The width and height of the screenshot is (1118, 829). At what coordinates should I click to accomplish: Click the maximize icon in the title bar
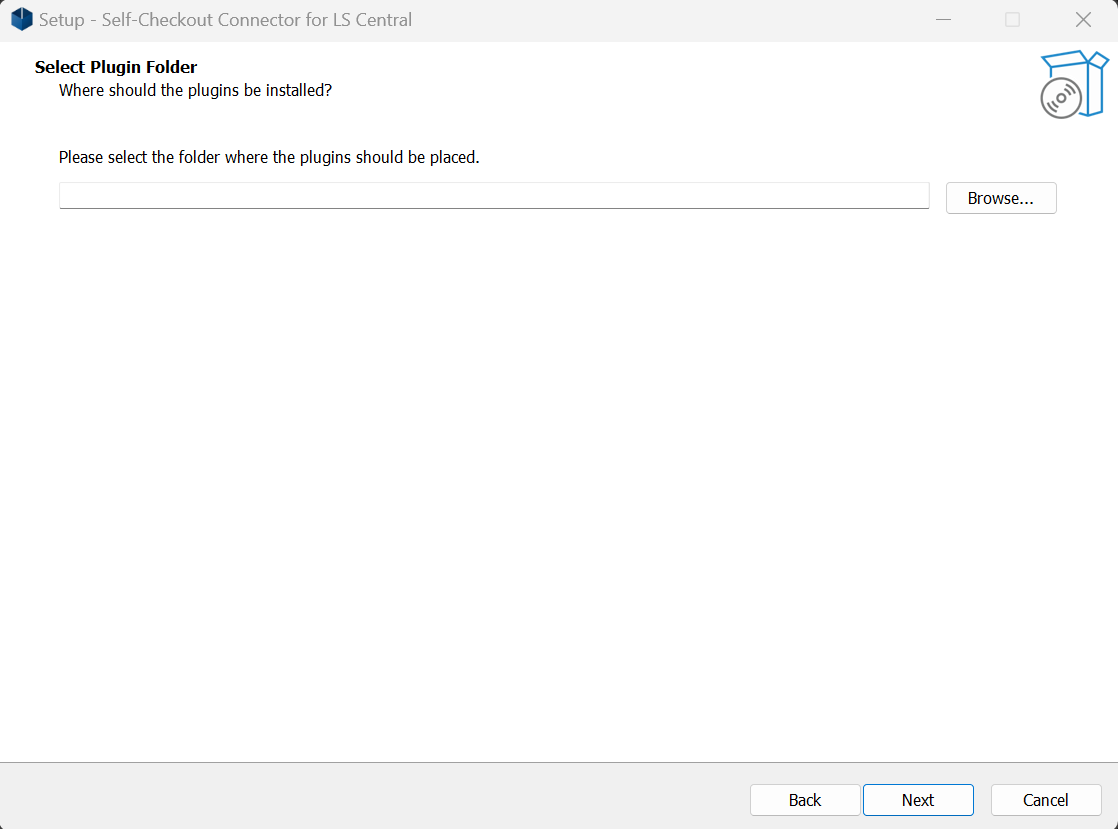[x=1012, y=19]
